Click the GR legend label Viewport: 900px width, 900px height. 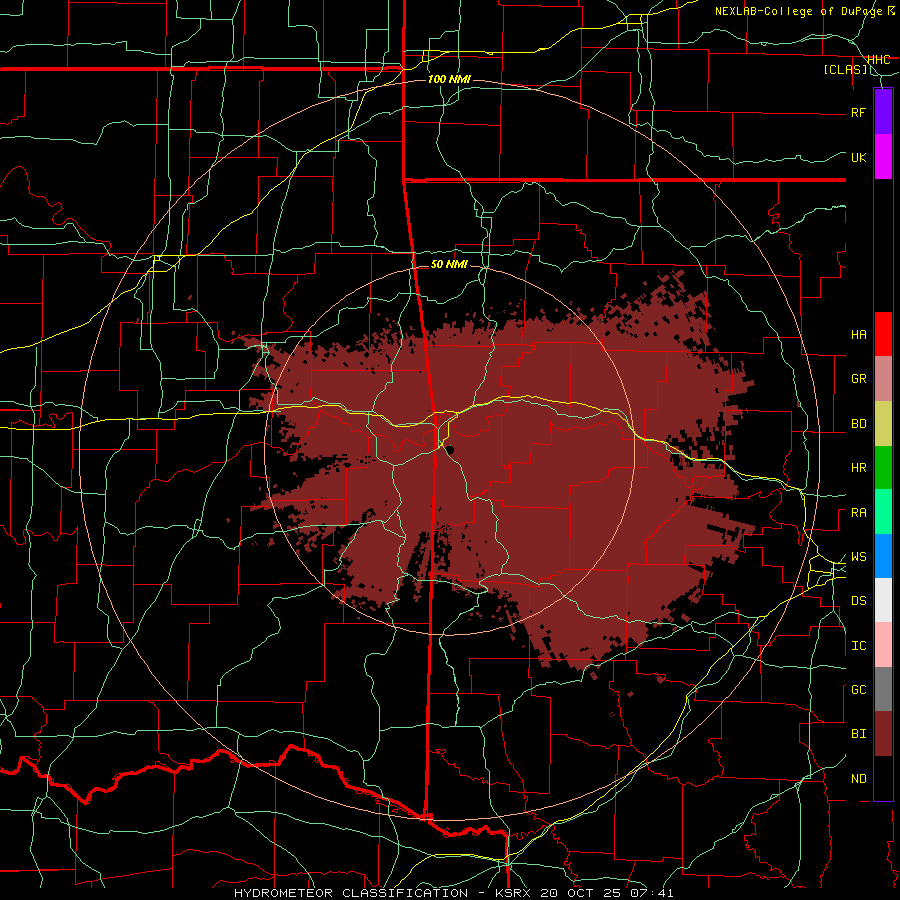click(858, 379)
